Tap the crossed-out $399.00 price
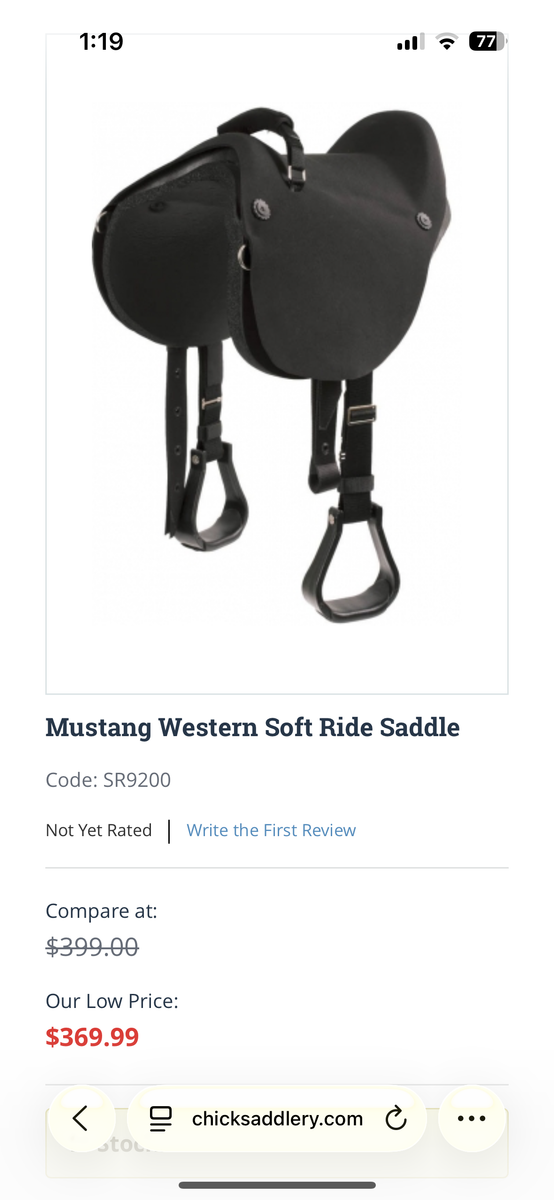554x1200 pixels. pyautogui.click(x=92, y=947)
